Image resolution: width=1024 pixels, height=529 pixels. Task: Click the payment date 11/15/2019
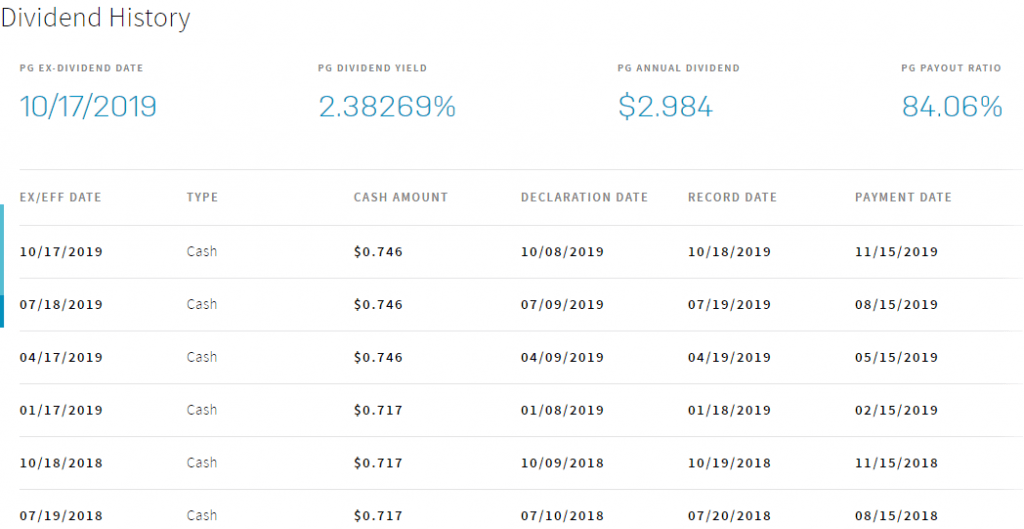(896, 252)
